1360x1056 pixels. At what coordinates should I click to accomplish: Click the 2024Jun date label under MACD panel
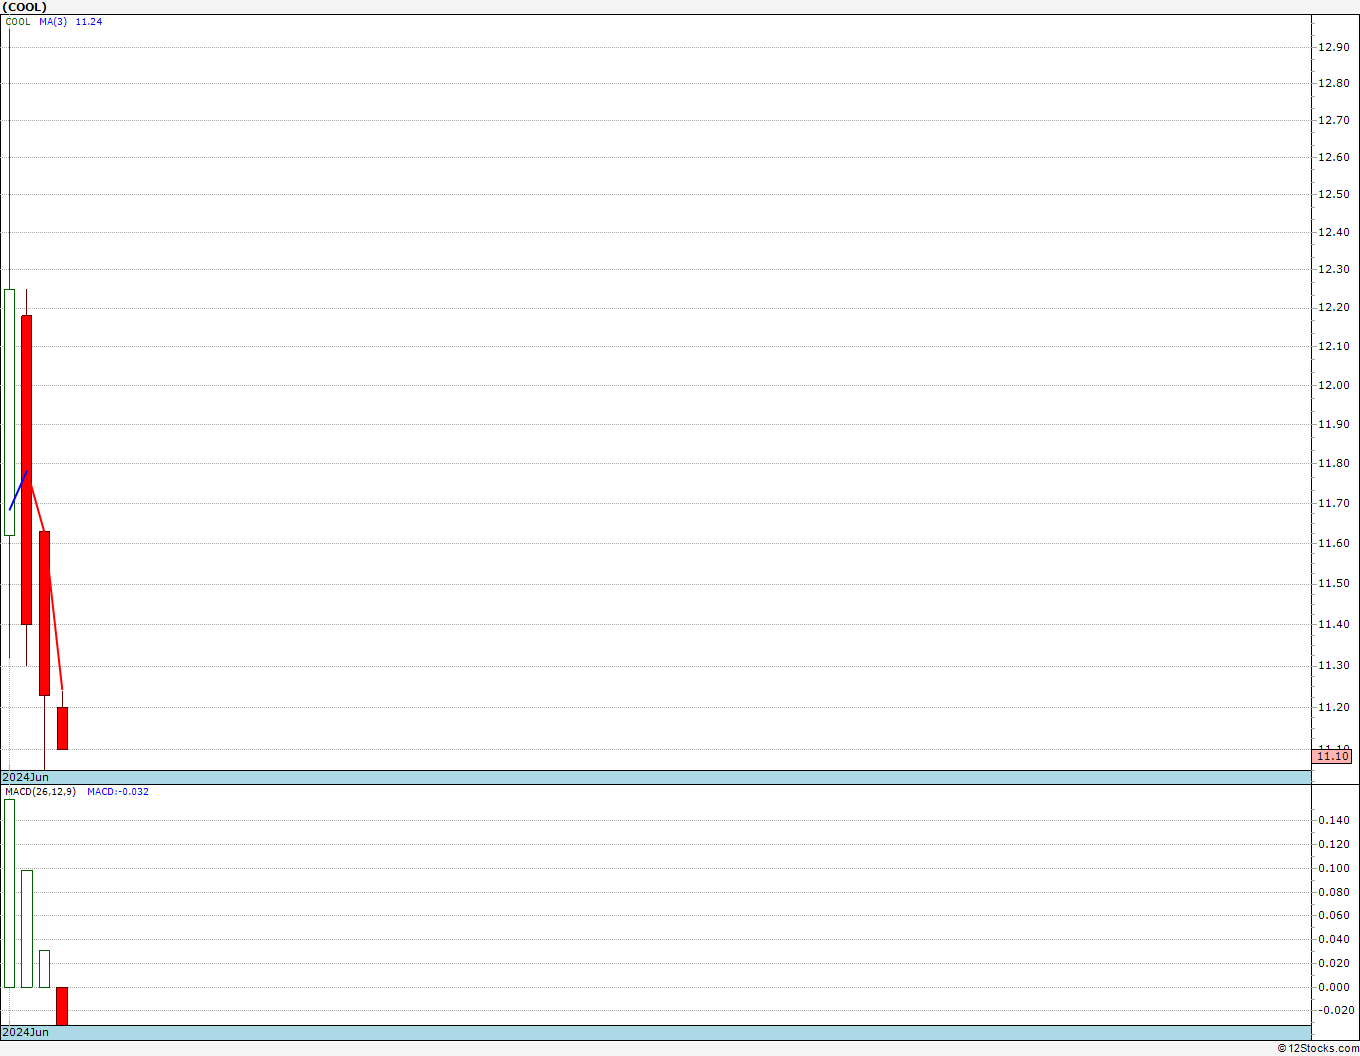click(25, 1032)
